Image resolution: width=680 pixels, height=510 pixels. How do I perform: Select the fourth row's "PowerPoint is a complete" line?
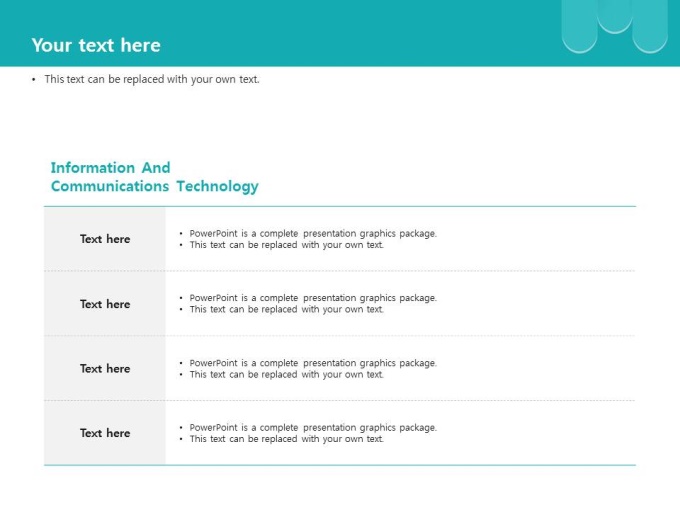[313, 427]
